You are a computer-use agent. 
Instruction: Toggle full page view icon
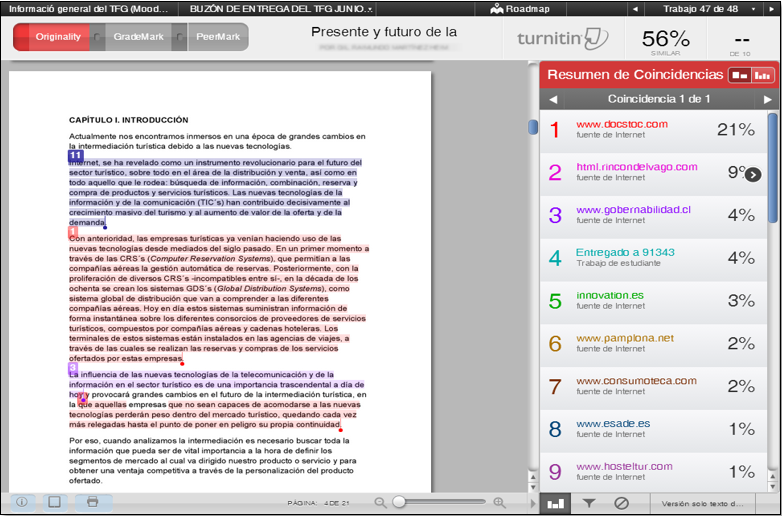click(x=55, y=502)
